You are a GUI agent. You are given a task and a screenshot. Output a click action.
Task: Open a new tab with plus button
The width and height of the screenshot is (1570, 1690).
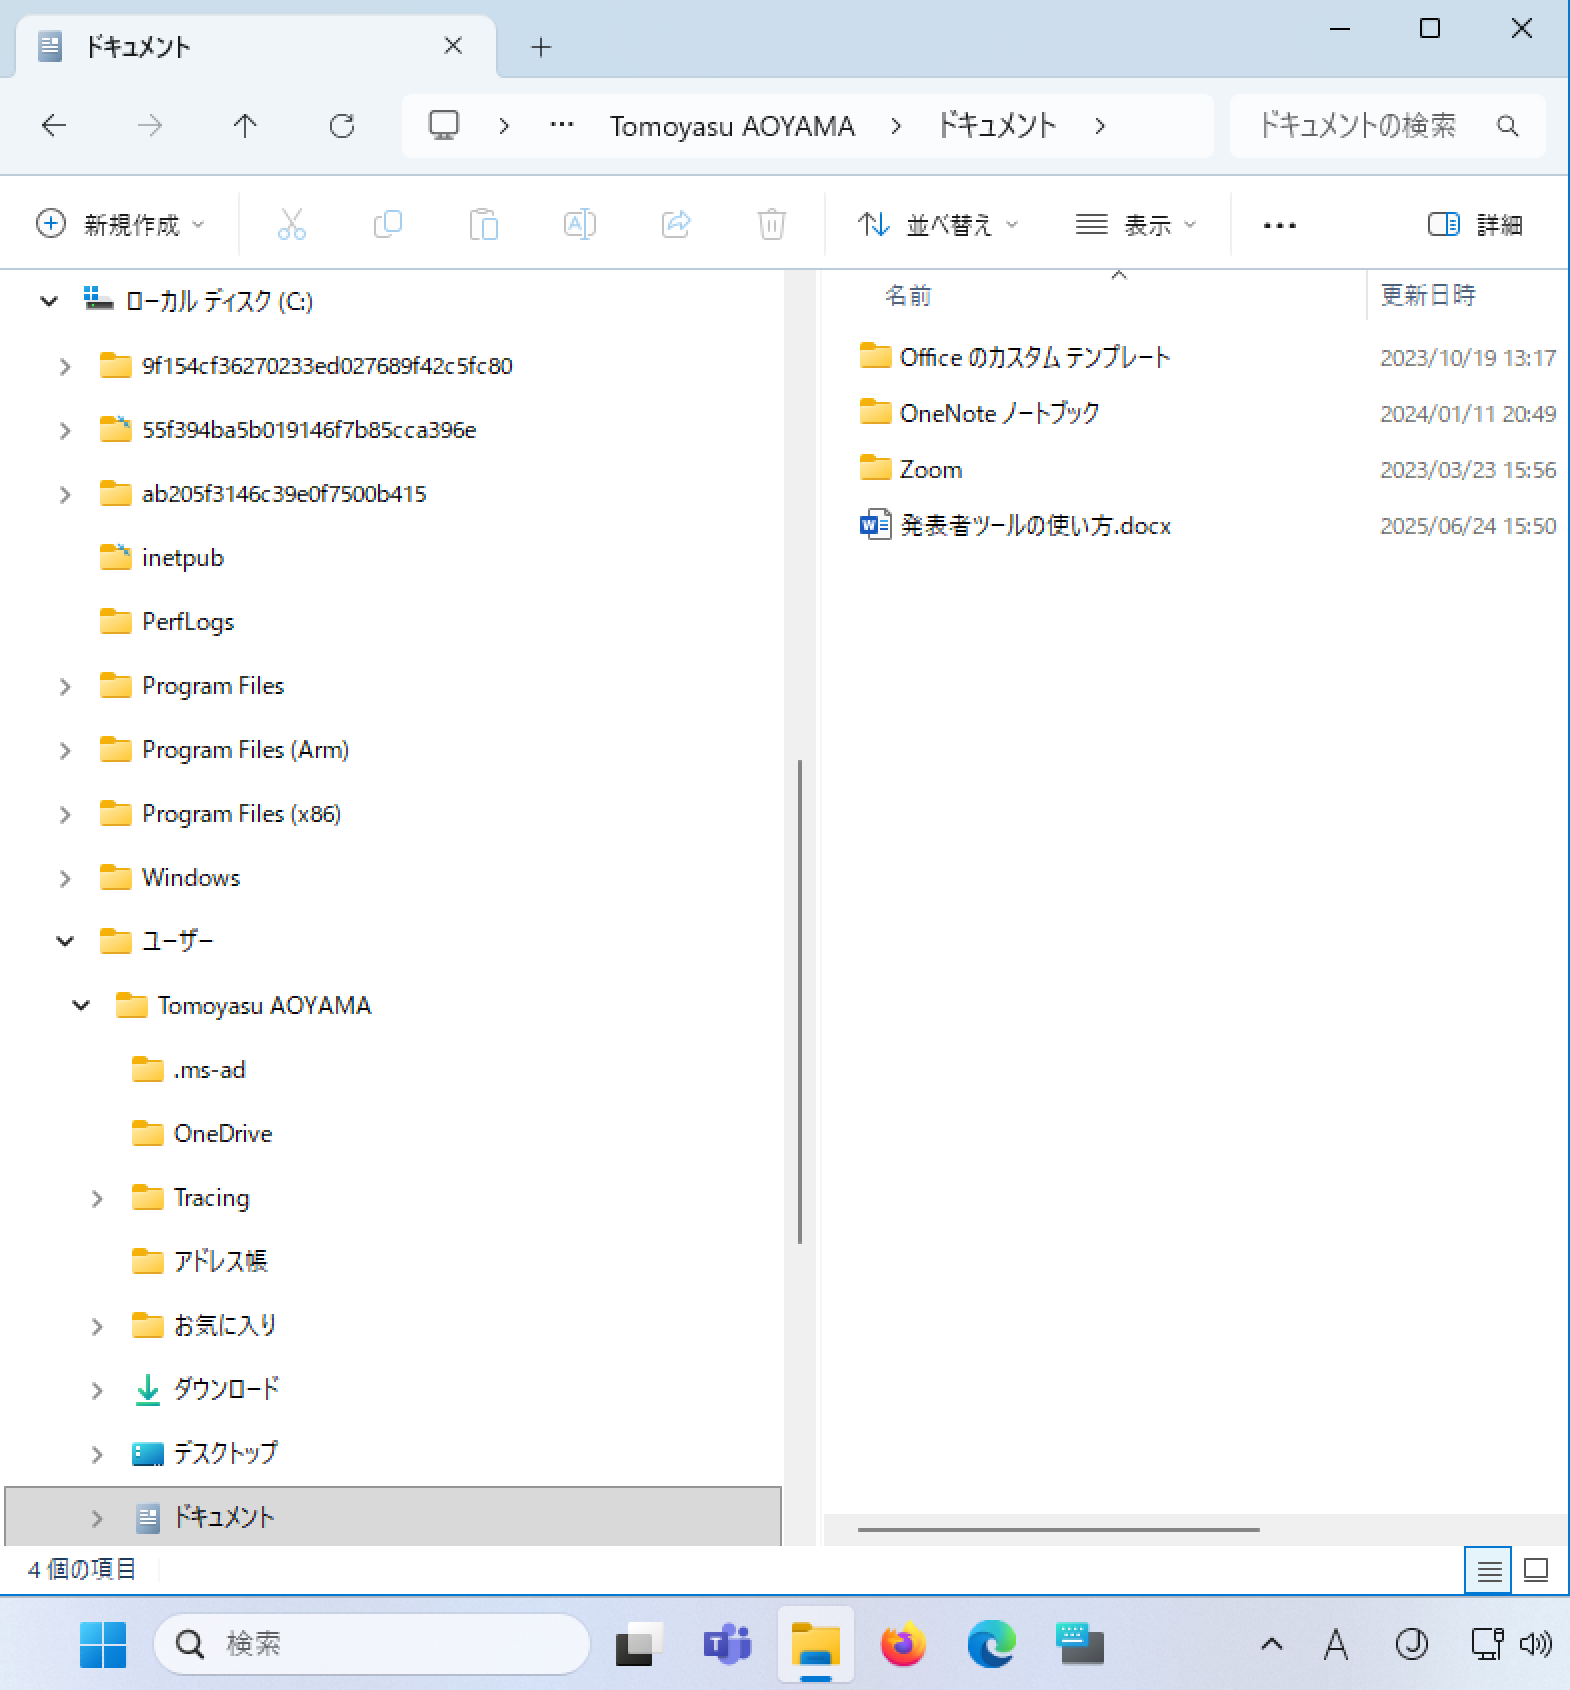pyautogui.click(x=541, y=47)
